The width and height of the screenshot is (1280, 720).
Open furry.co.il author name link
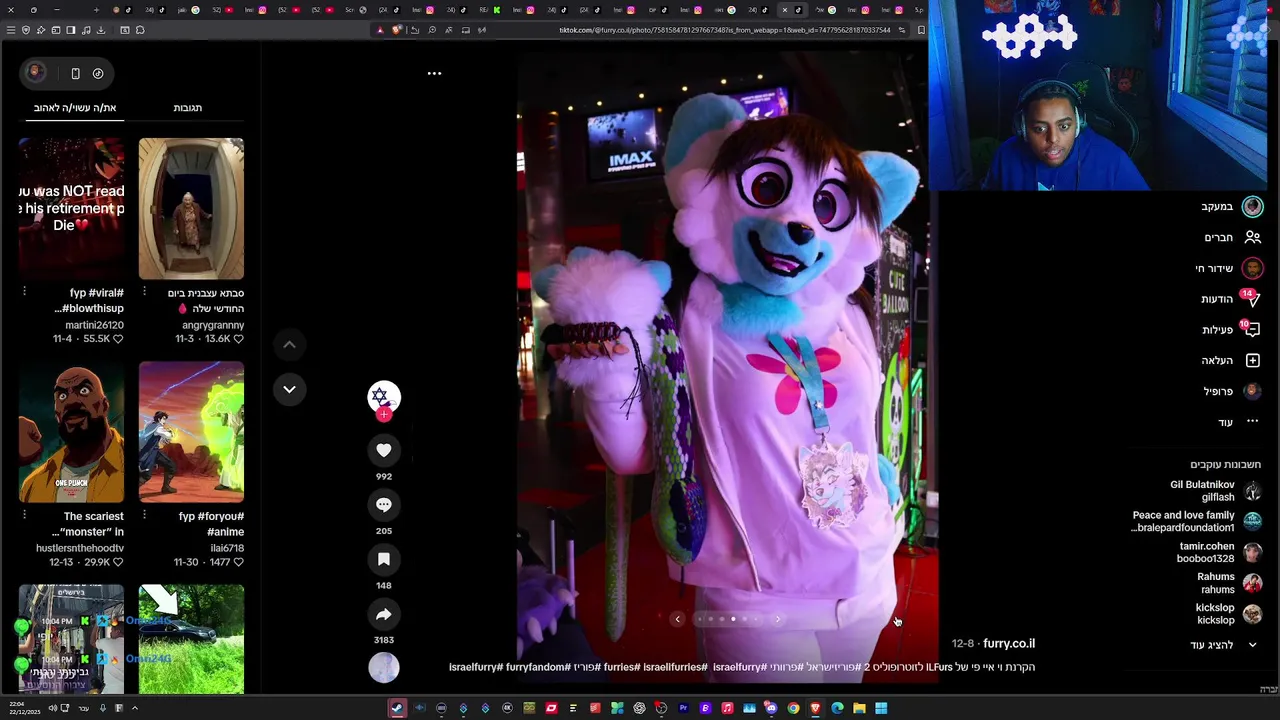pos(1009,644)
